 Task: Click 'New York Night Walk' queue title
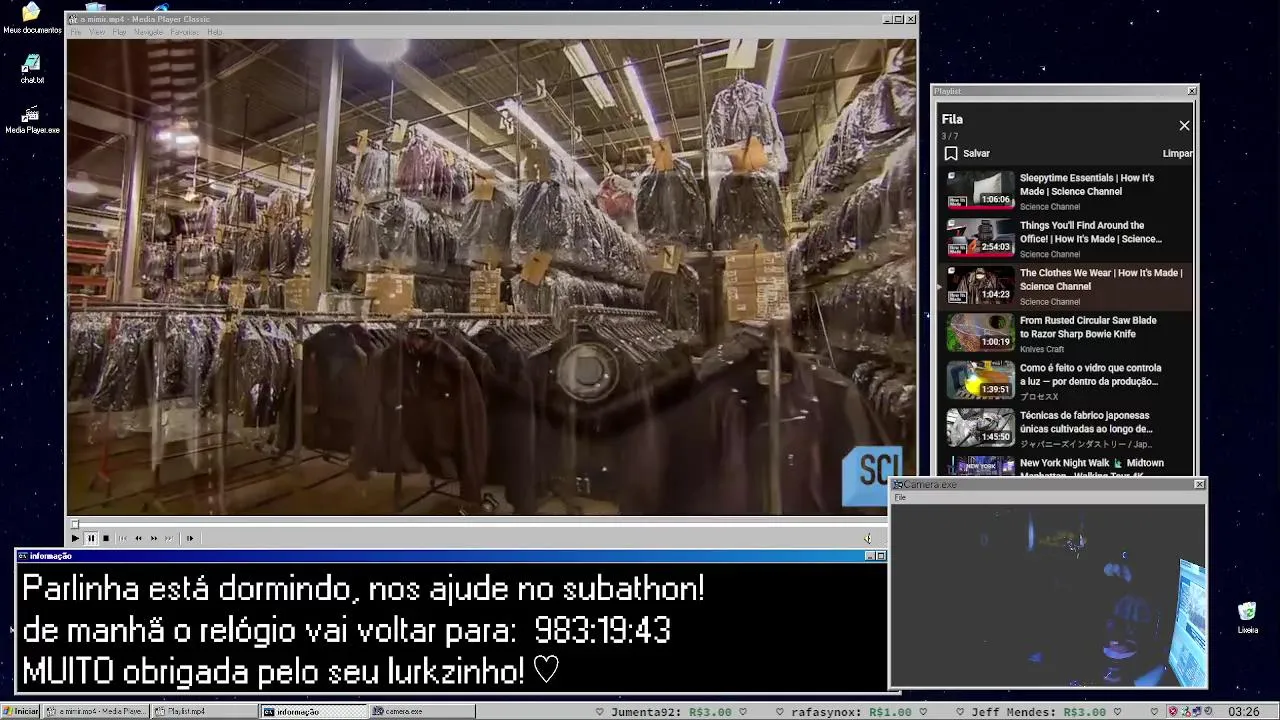(1092, 466)
